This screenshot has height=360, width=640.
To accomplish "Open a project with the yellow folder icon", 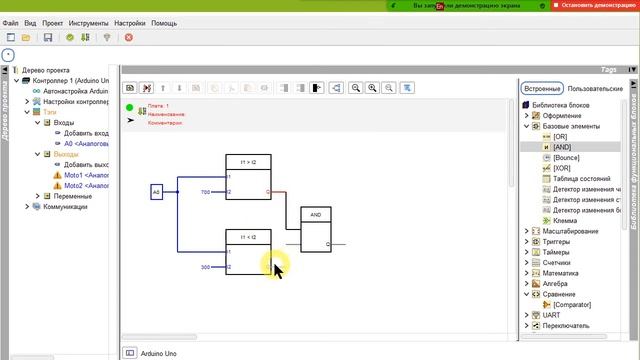I will pos(26,38).
